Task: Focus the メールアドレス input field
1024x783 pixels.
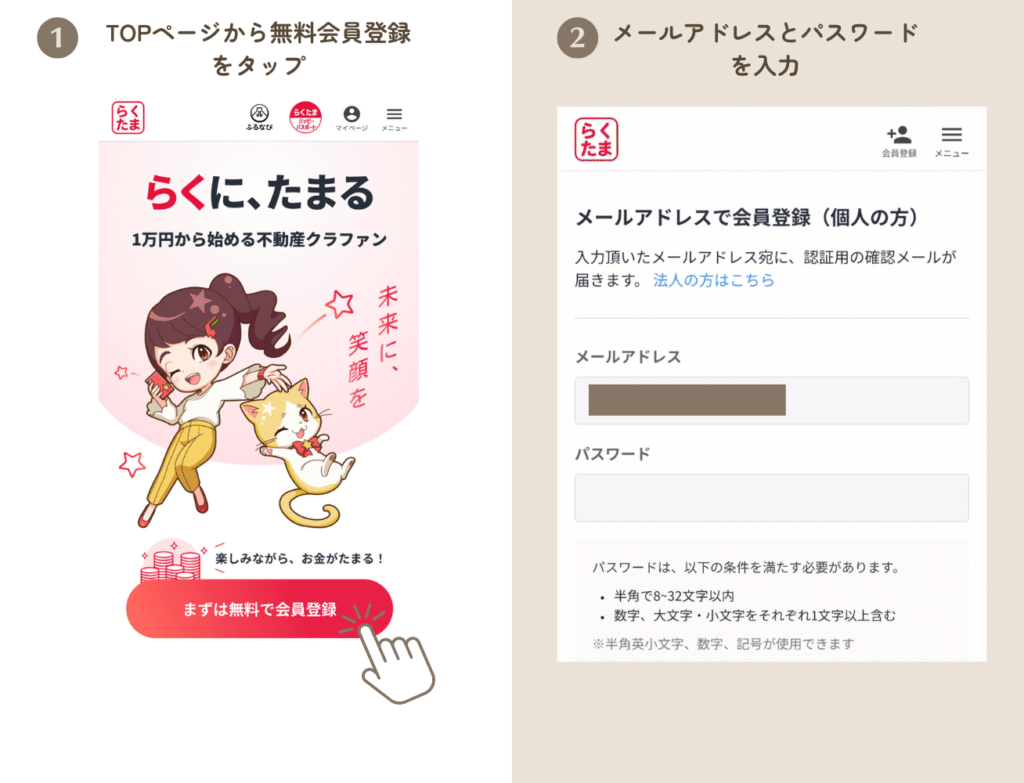Action: pyautogui.click(x=771, y=400)
